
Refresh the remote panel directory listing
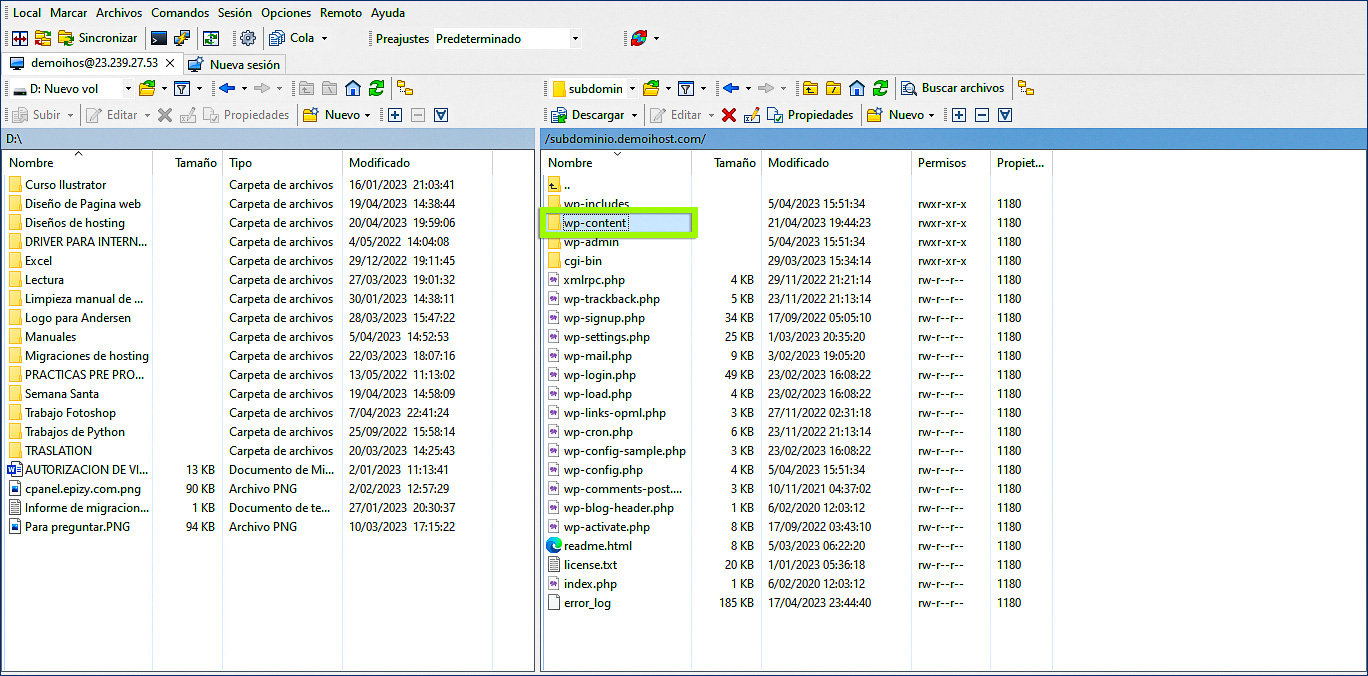coord(880,88)
